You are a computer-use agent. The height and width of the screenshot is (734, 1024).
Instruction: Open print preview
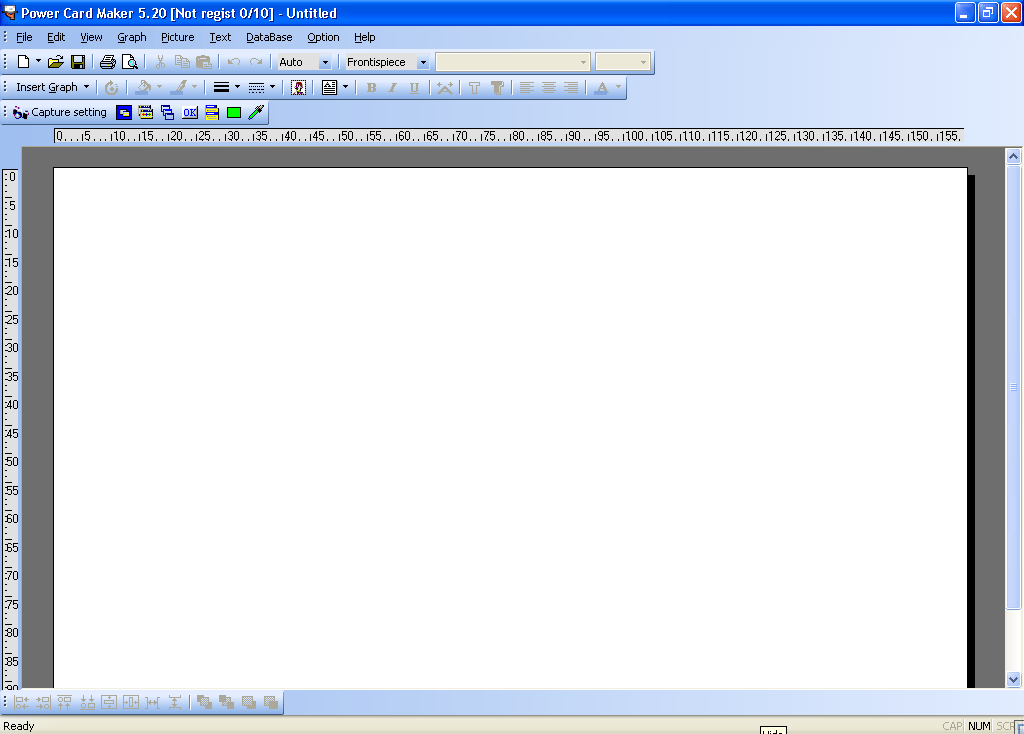(x=130, y=62)
